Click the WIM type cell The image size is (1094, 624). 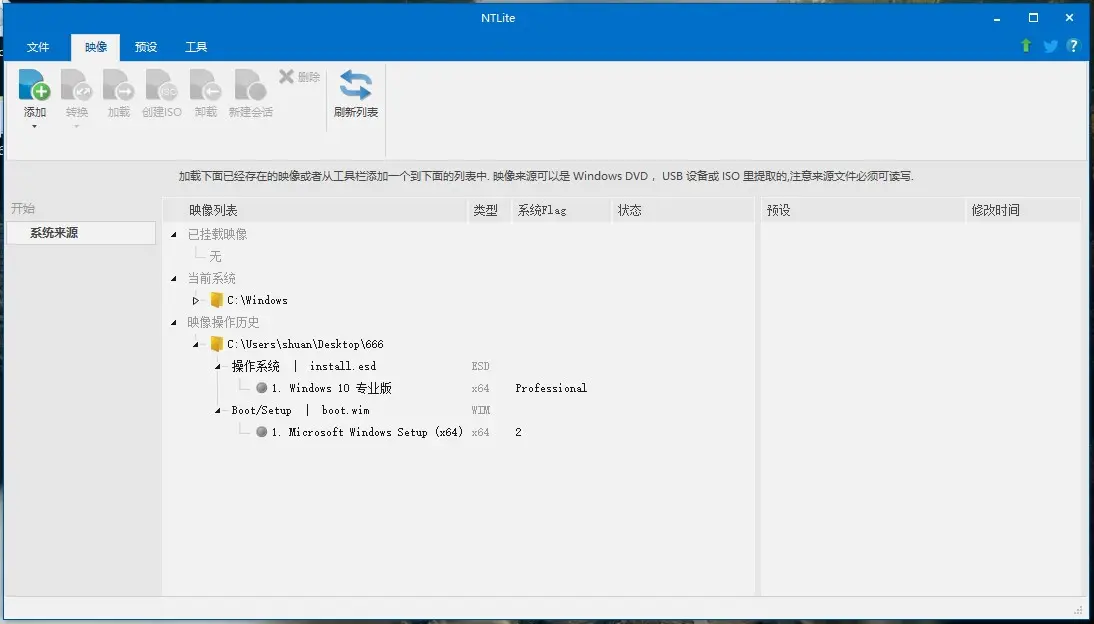481,410
